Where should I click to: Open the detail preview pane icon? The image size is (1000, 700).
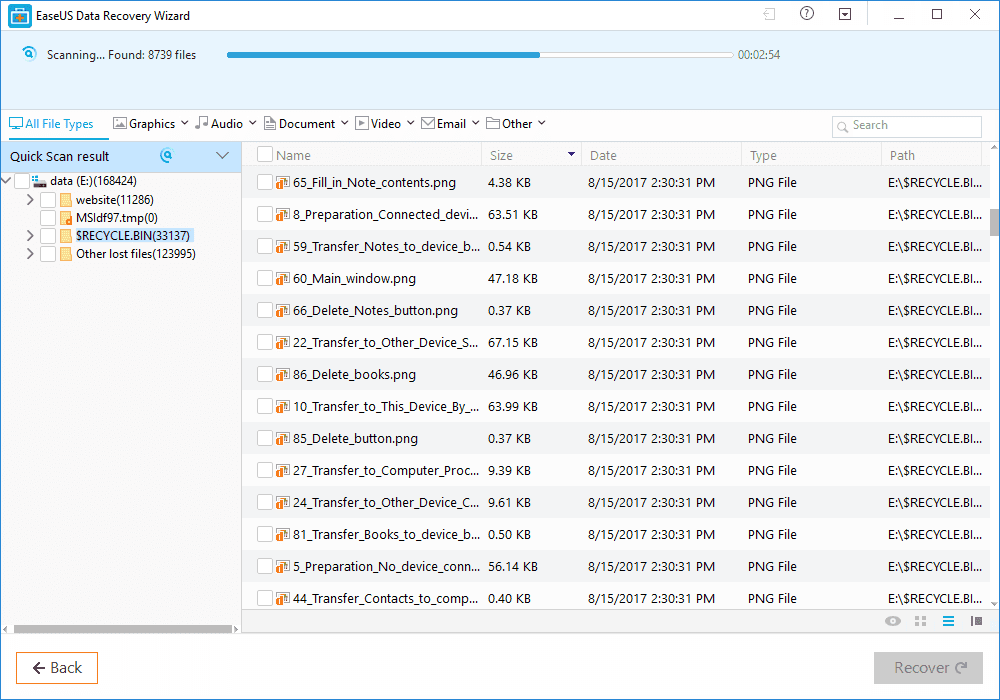(976, 621)
